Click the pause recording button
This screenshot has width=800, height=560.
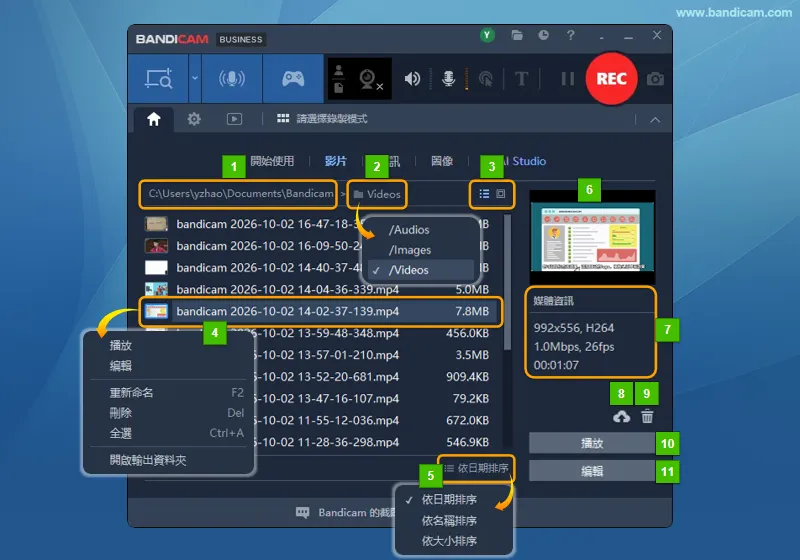point(567,79)
